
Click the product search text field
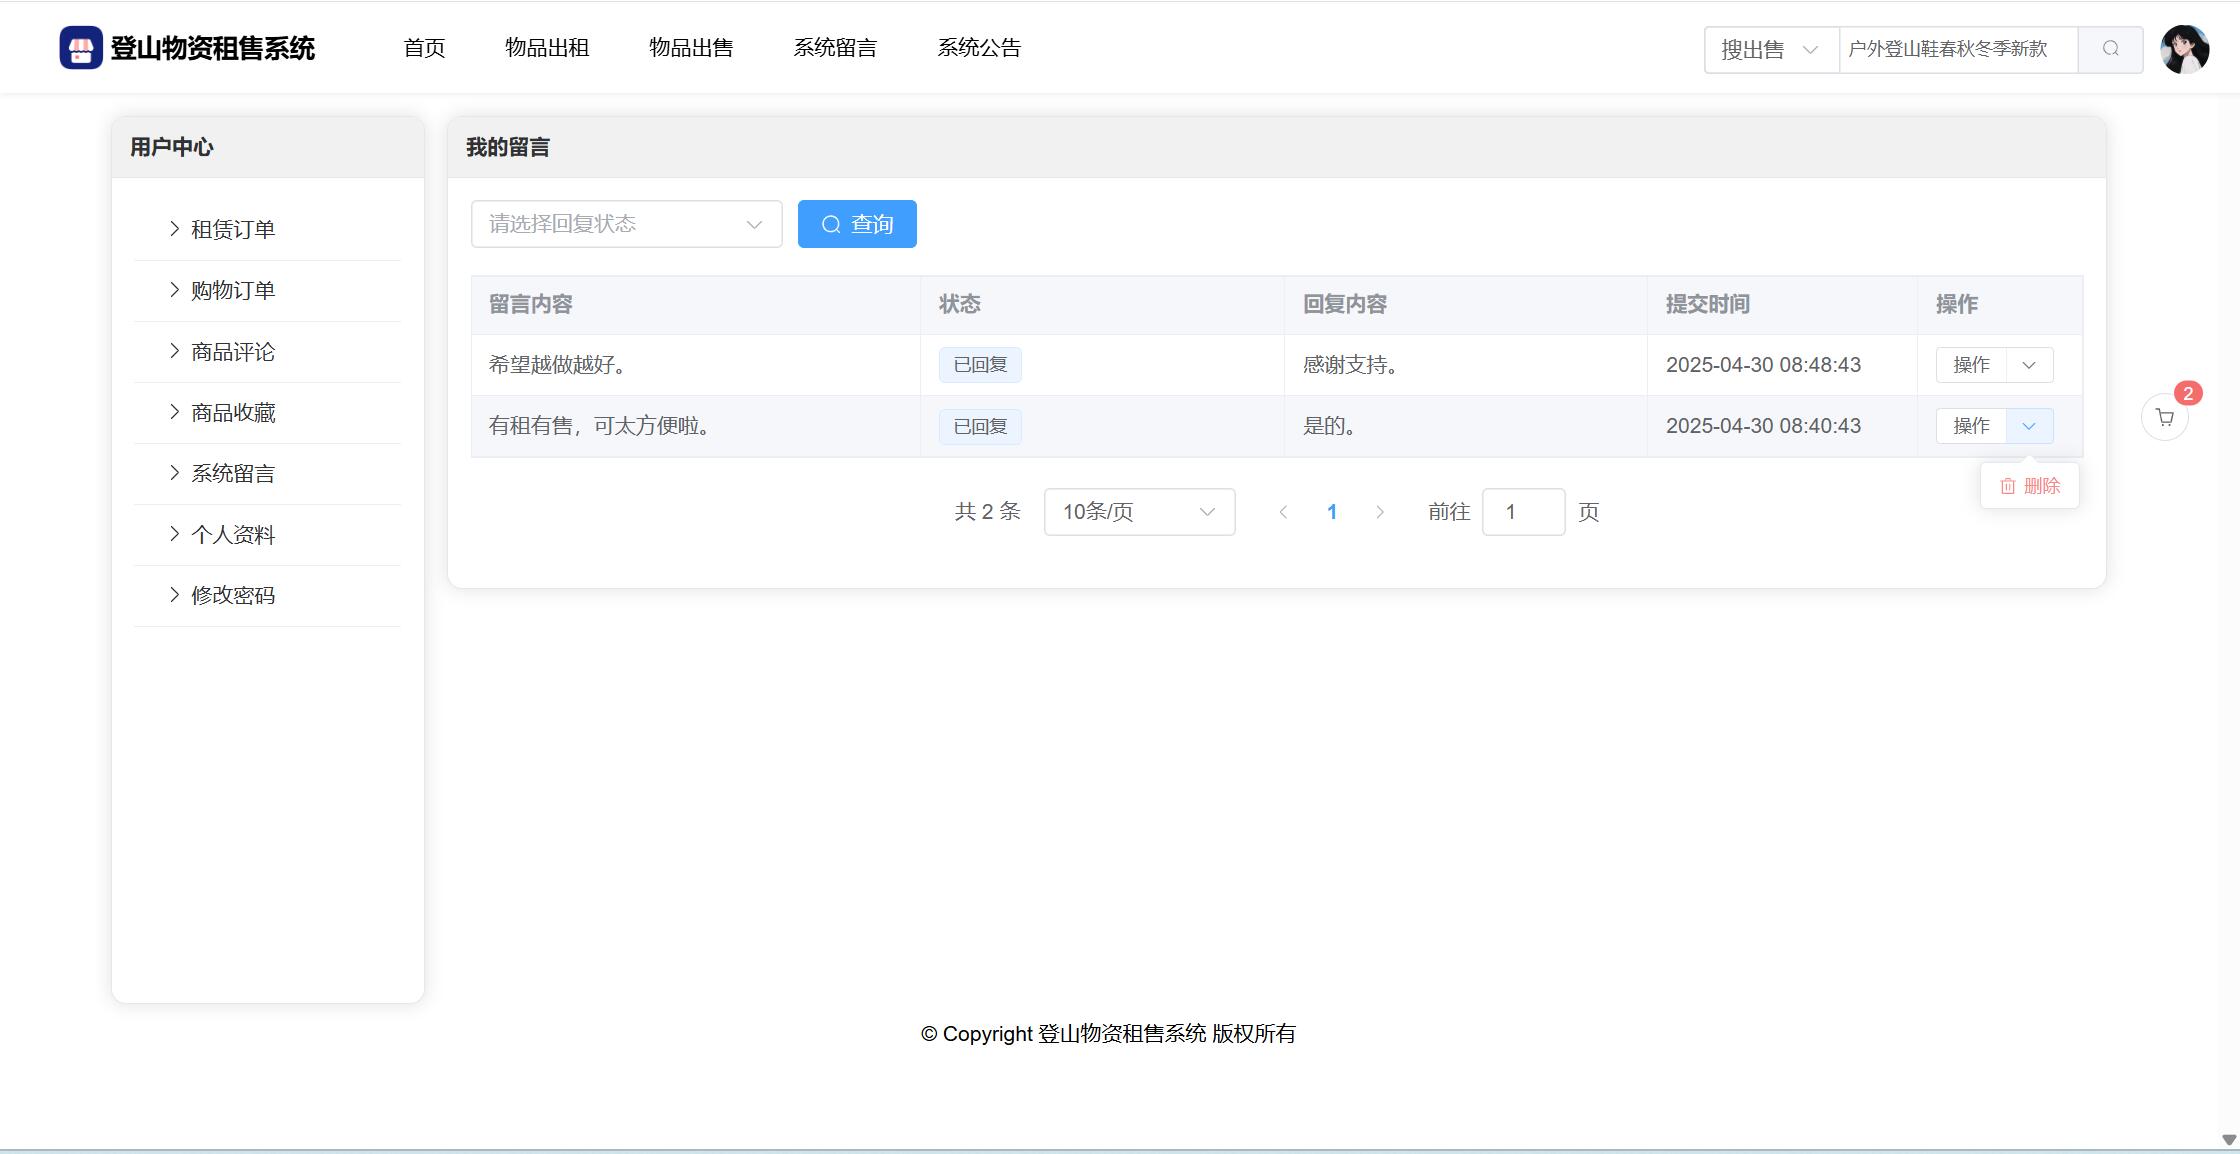coord(1957,49)
